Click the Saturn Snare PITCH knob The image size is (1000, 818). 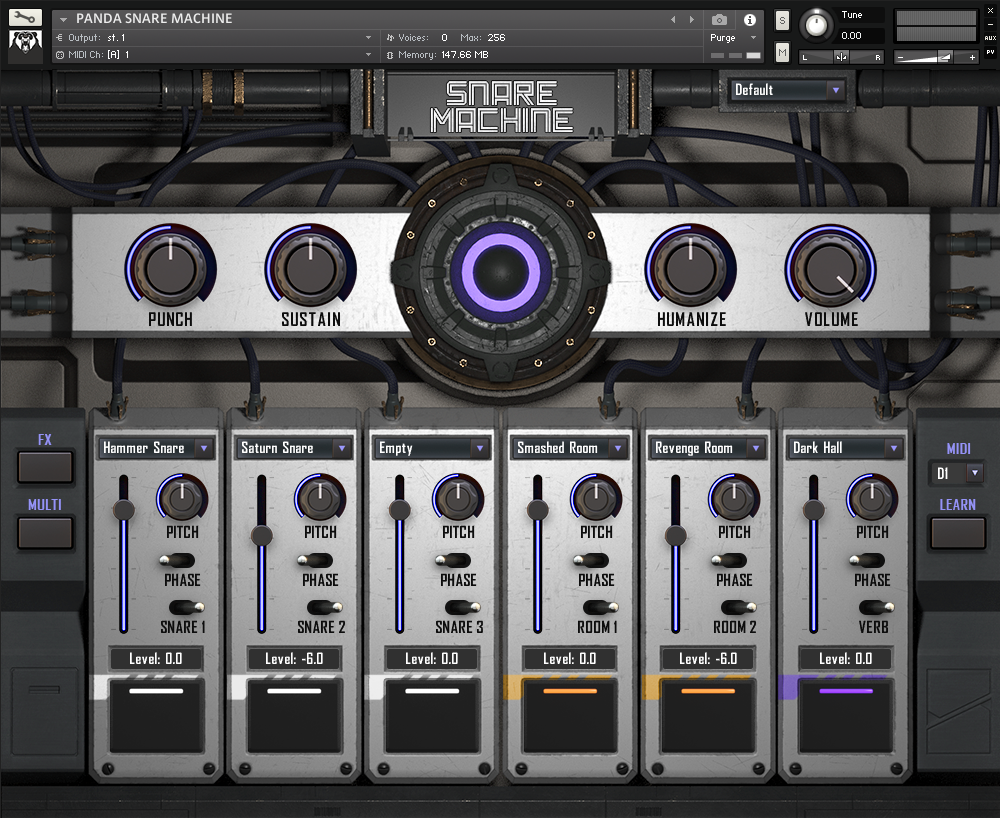pos(320,498)
